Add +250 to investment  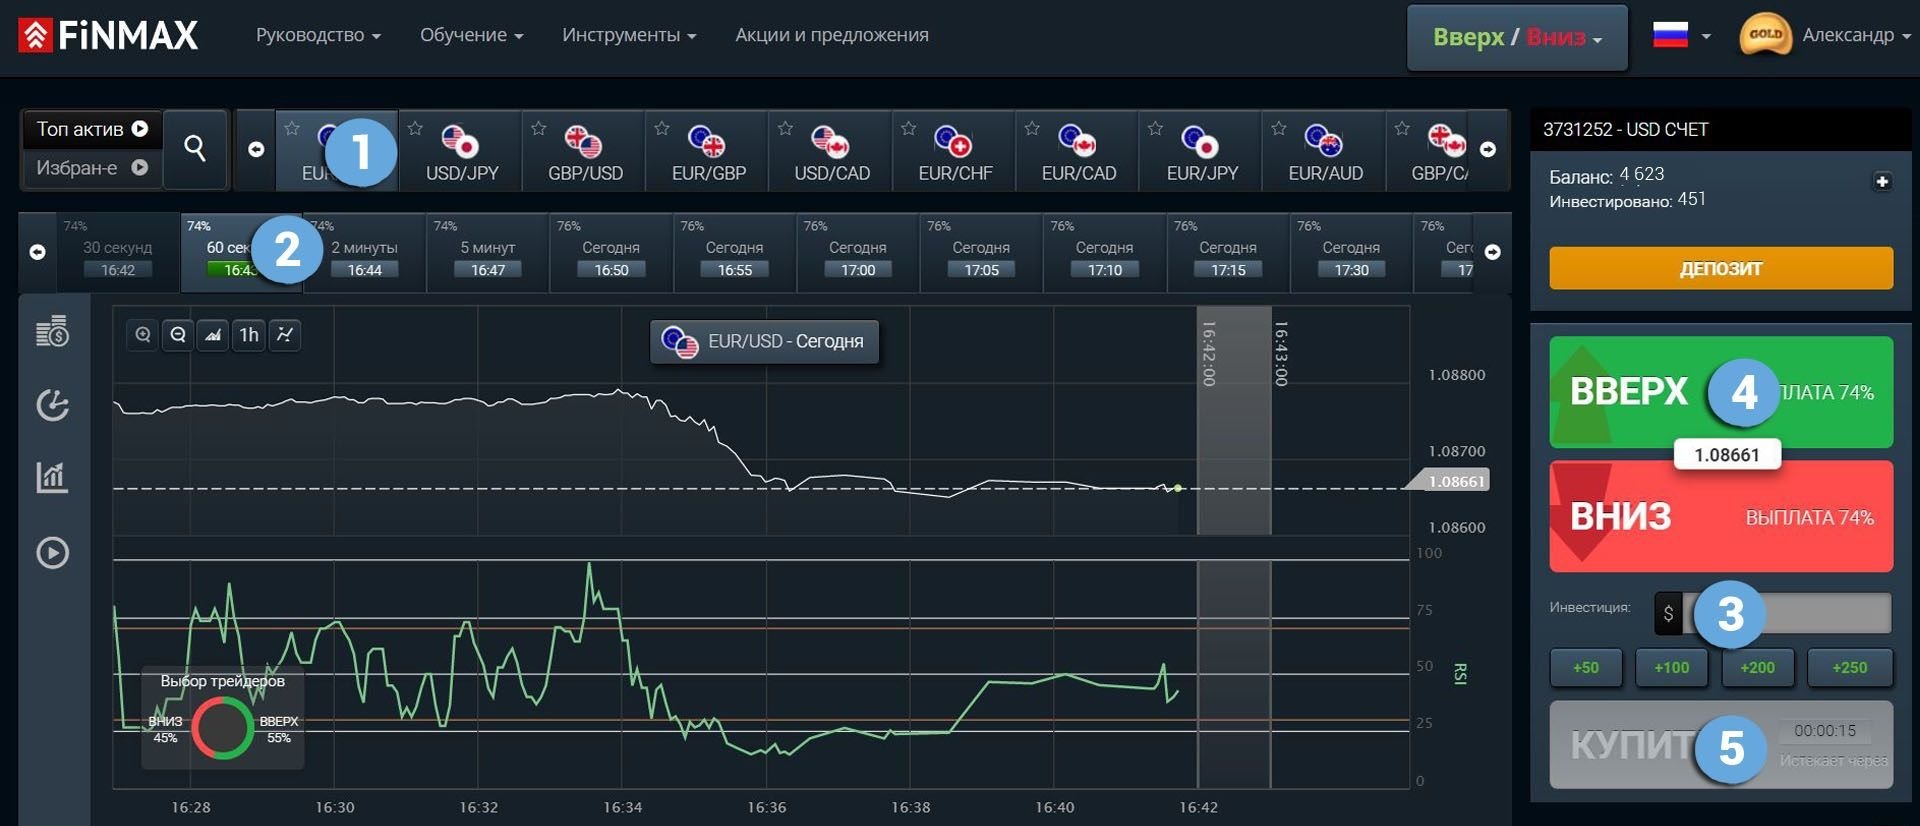coord(1850,667)
